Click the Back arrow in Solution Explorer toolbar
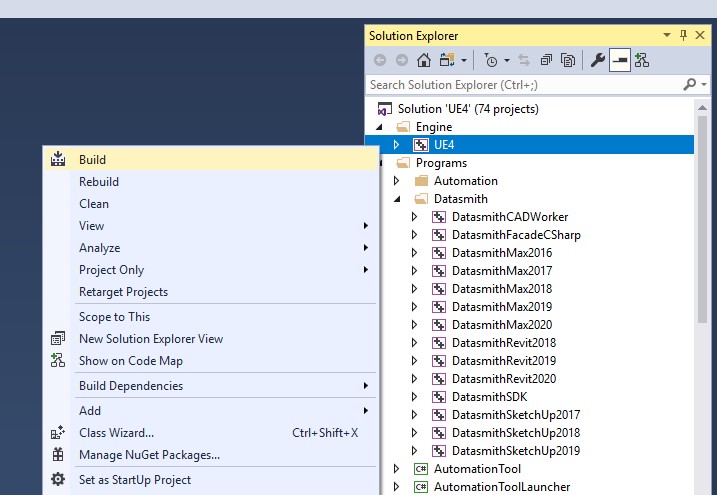 (x=380, y=60)
